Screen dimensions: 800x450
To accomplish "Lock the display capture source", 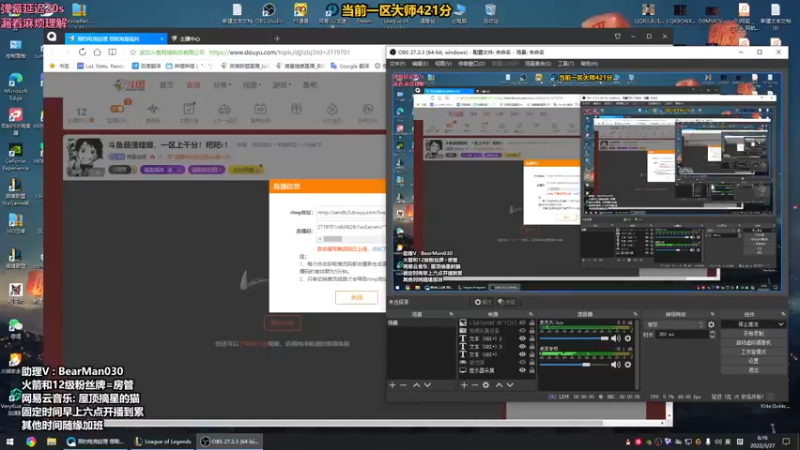I will point(532,370).
